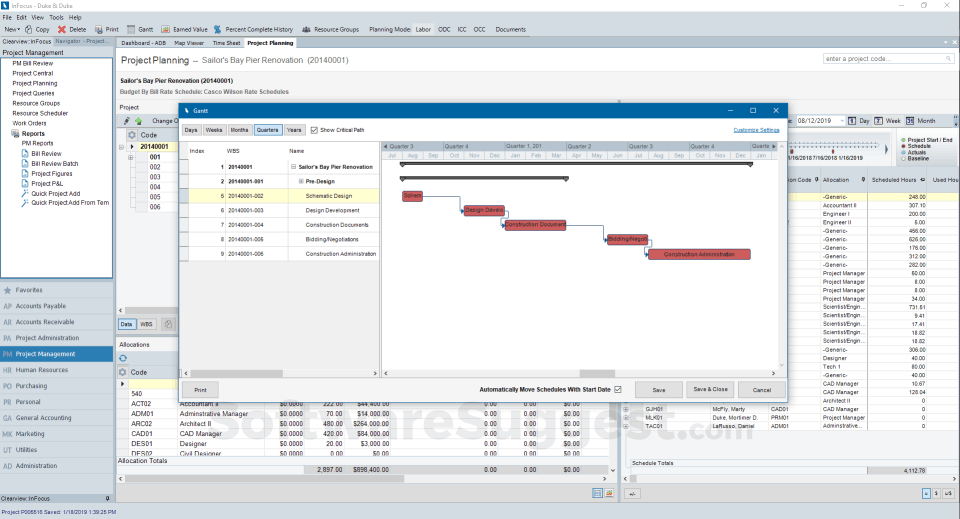Switch Gantt scale to Months

click(x=240, y=130)
